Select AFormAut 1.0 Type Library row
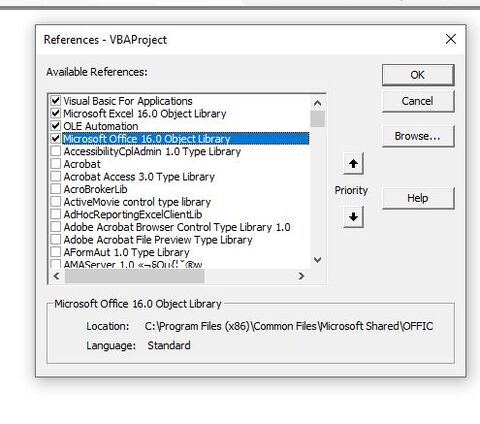Viewport: 480px width, 424px height. [126, 253]
